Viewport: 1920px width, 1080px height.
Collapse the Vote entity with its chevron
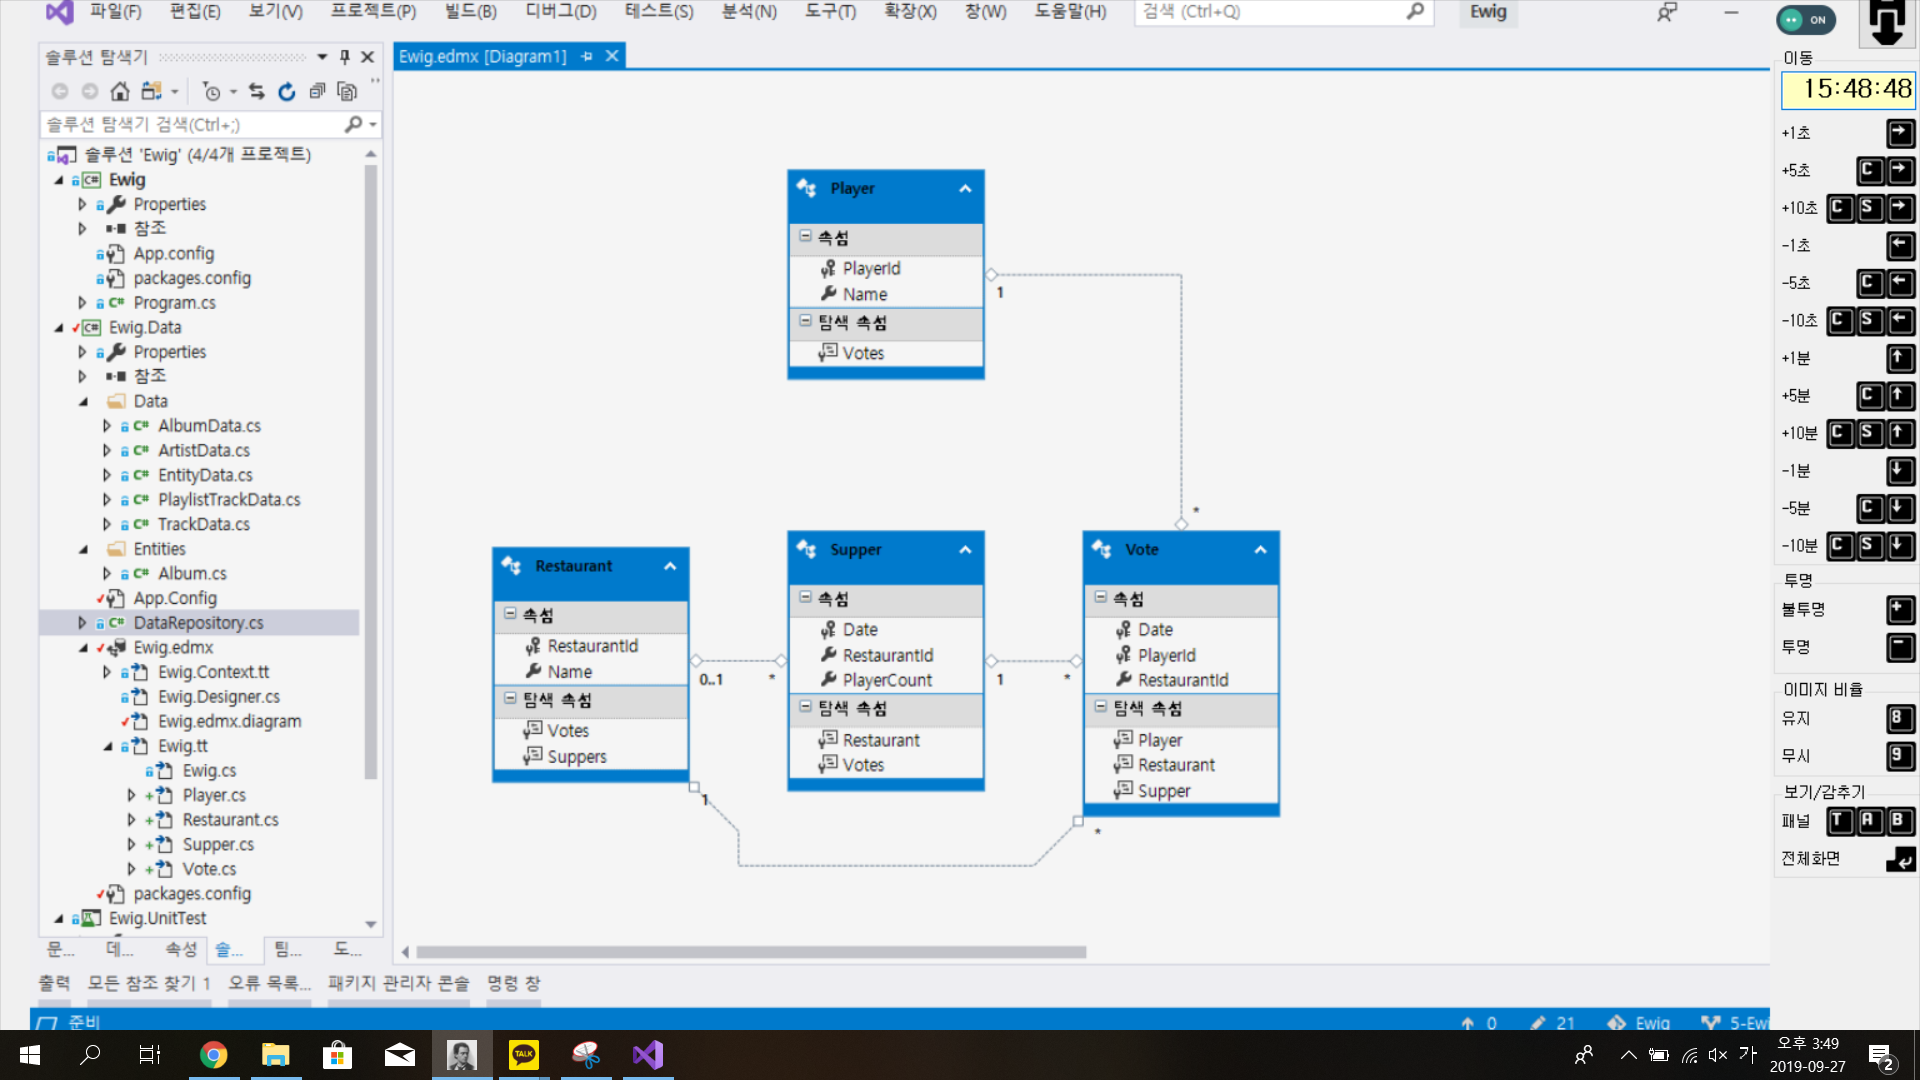1260,550
